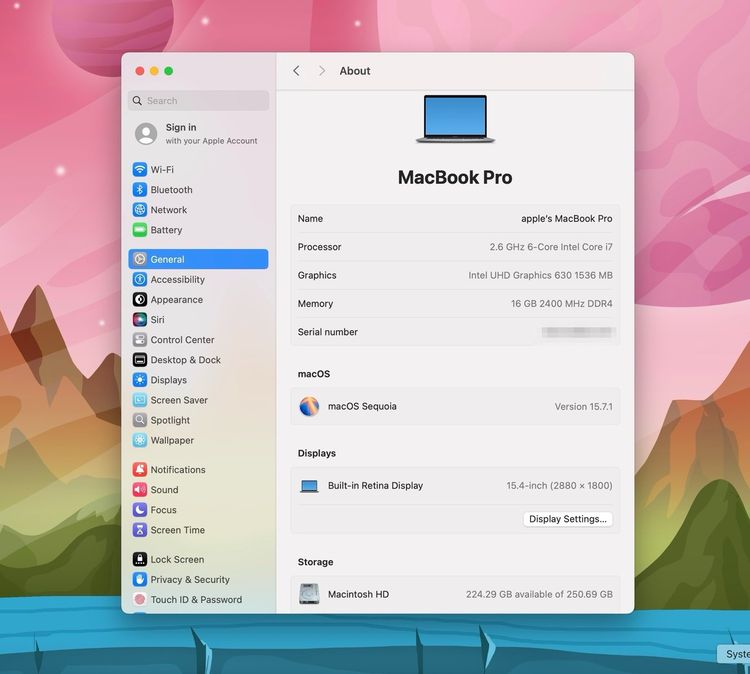The image size is (750, 674).
Task: Select the Notifications bell icon
Action: click(140, 470)
